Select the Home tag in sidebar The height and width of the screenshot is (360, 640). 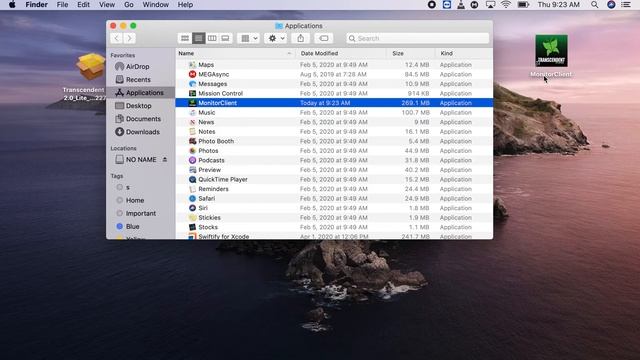(x=140, y=200)
